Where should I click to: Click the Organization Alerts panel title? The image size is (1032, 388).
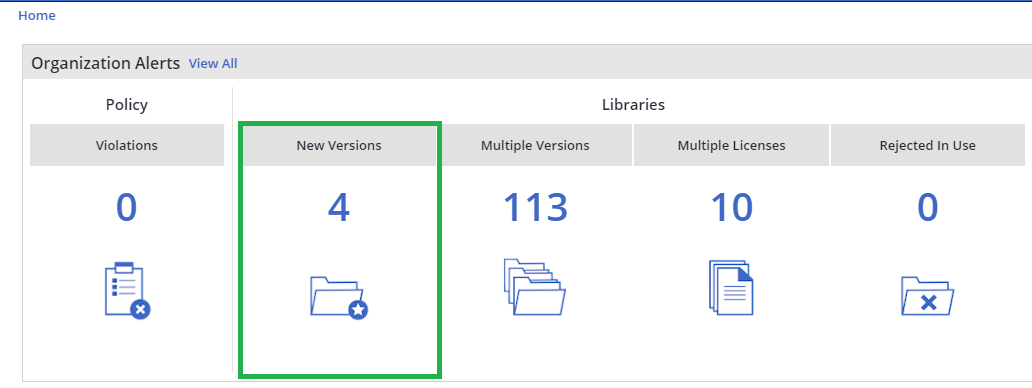coord(105,64)
